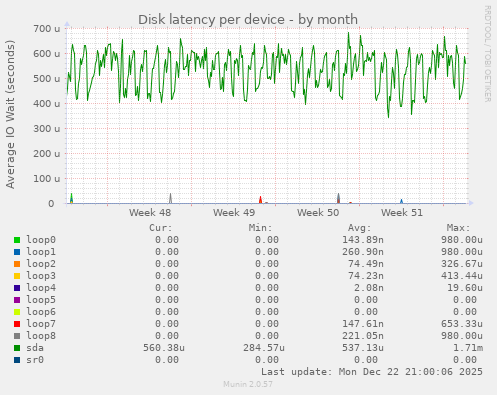The height and width of the screenshot is (395, 497).
Task: Select the loop6 legend label
Action: (x=41, y=312)
